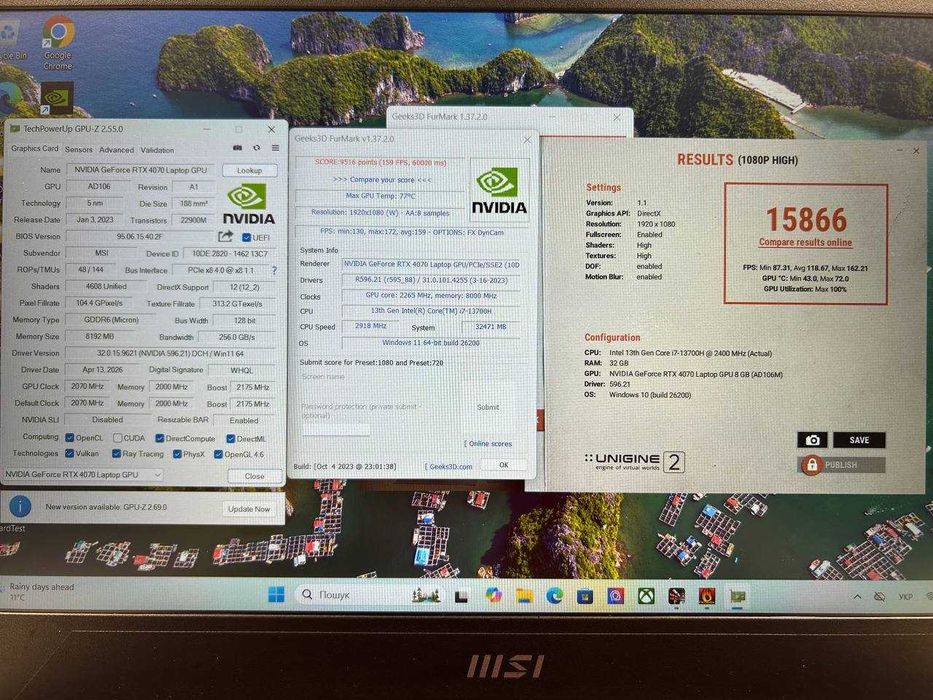
Task: Click the GPU-Z Close button
Action: (x=254, y=476)
